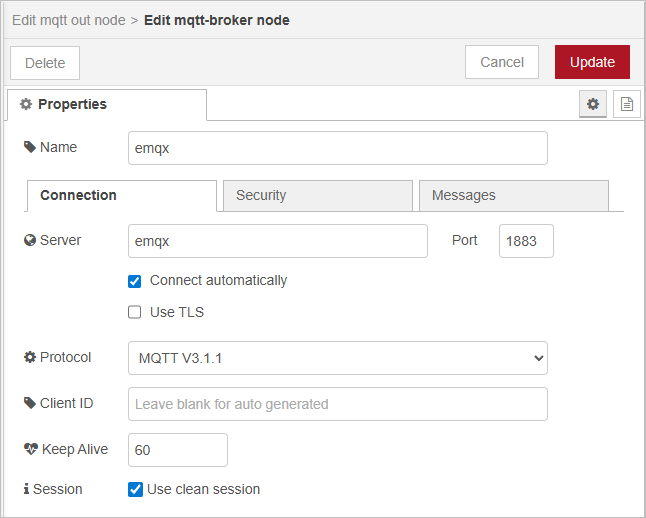Image resolution: width=646 pixels, height=518 pixels.
Task: Switch to the Security tab
Action: (x=317, y=196)
